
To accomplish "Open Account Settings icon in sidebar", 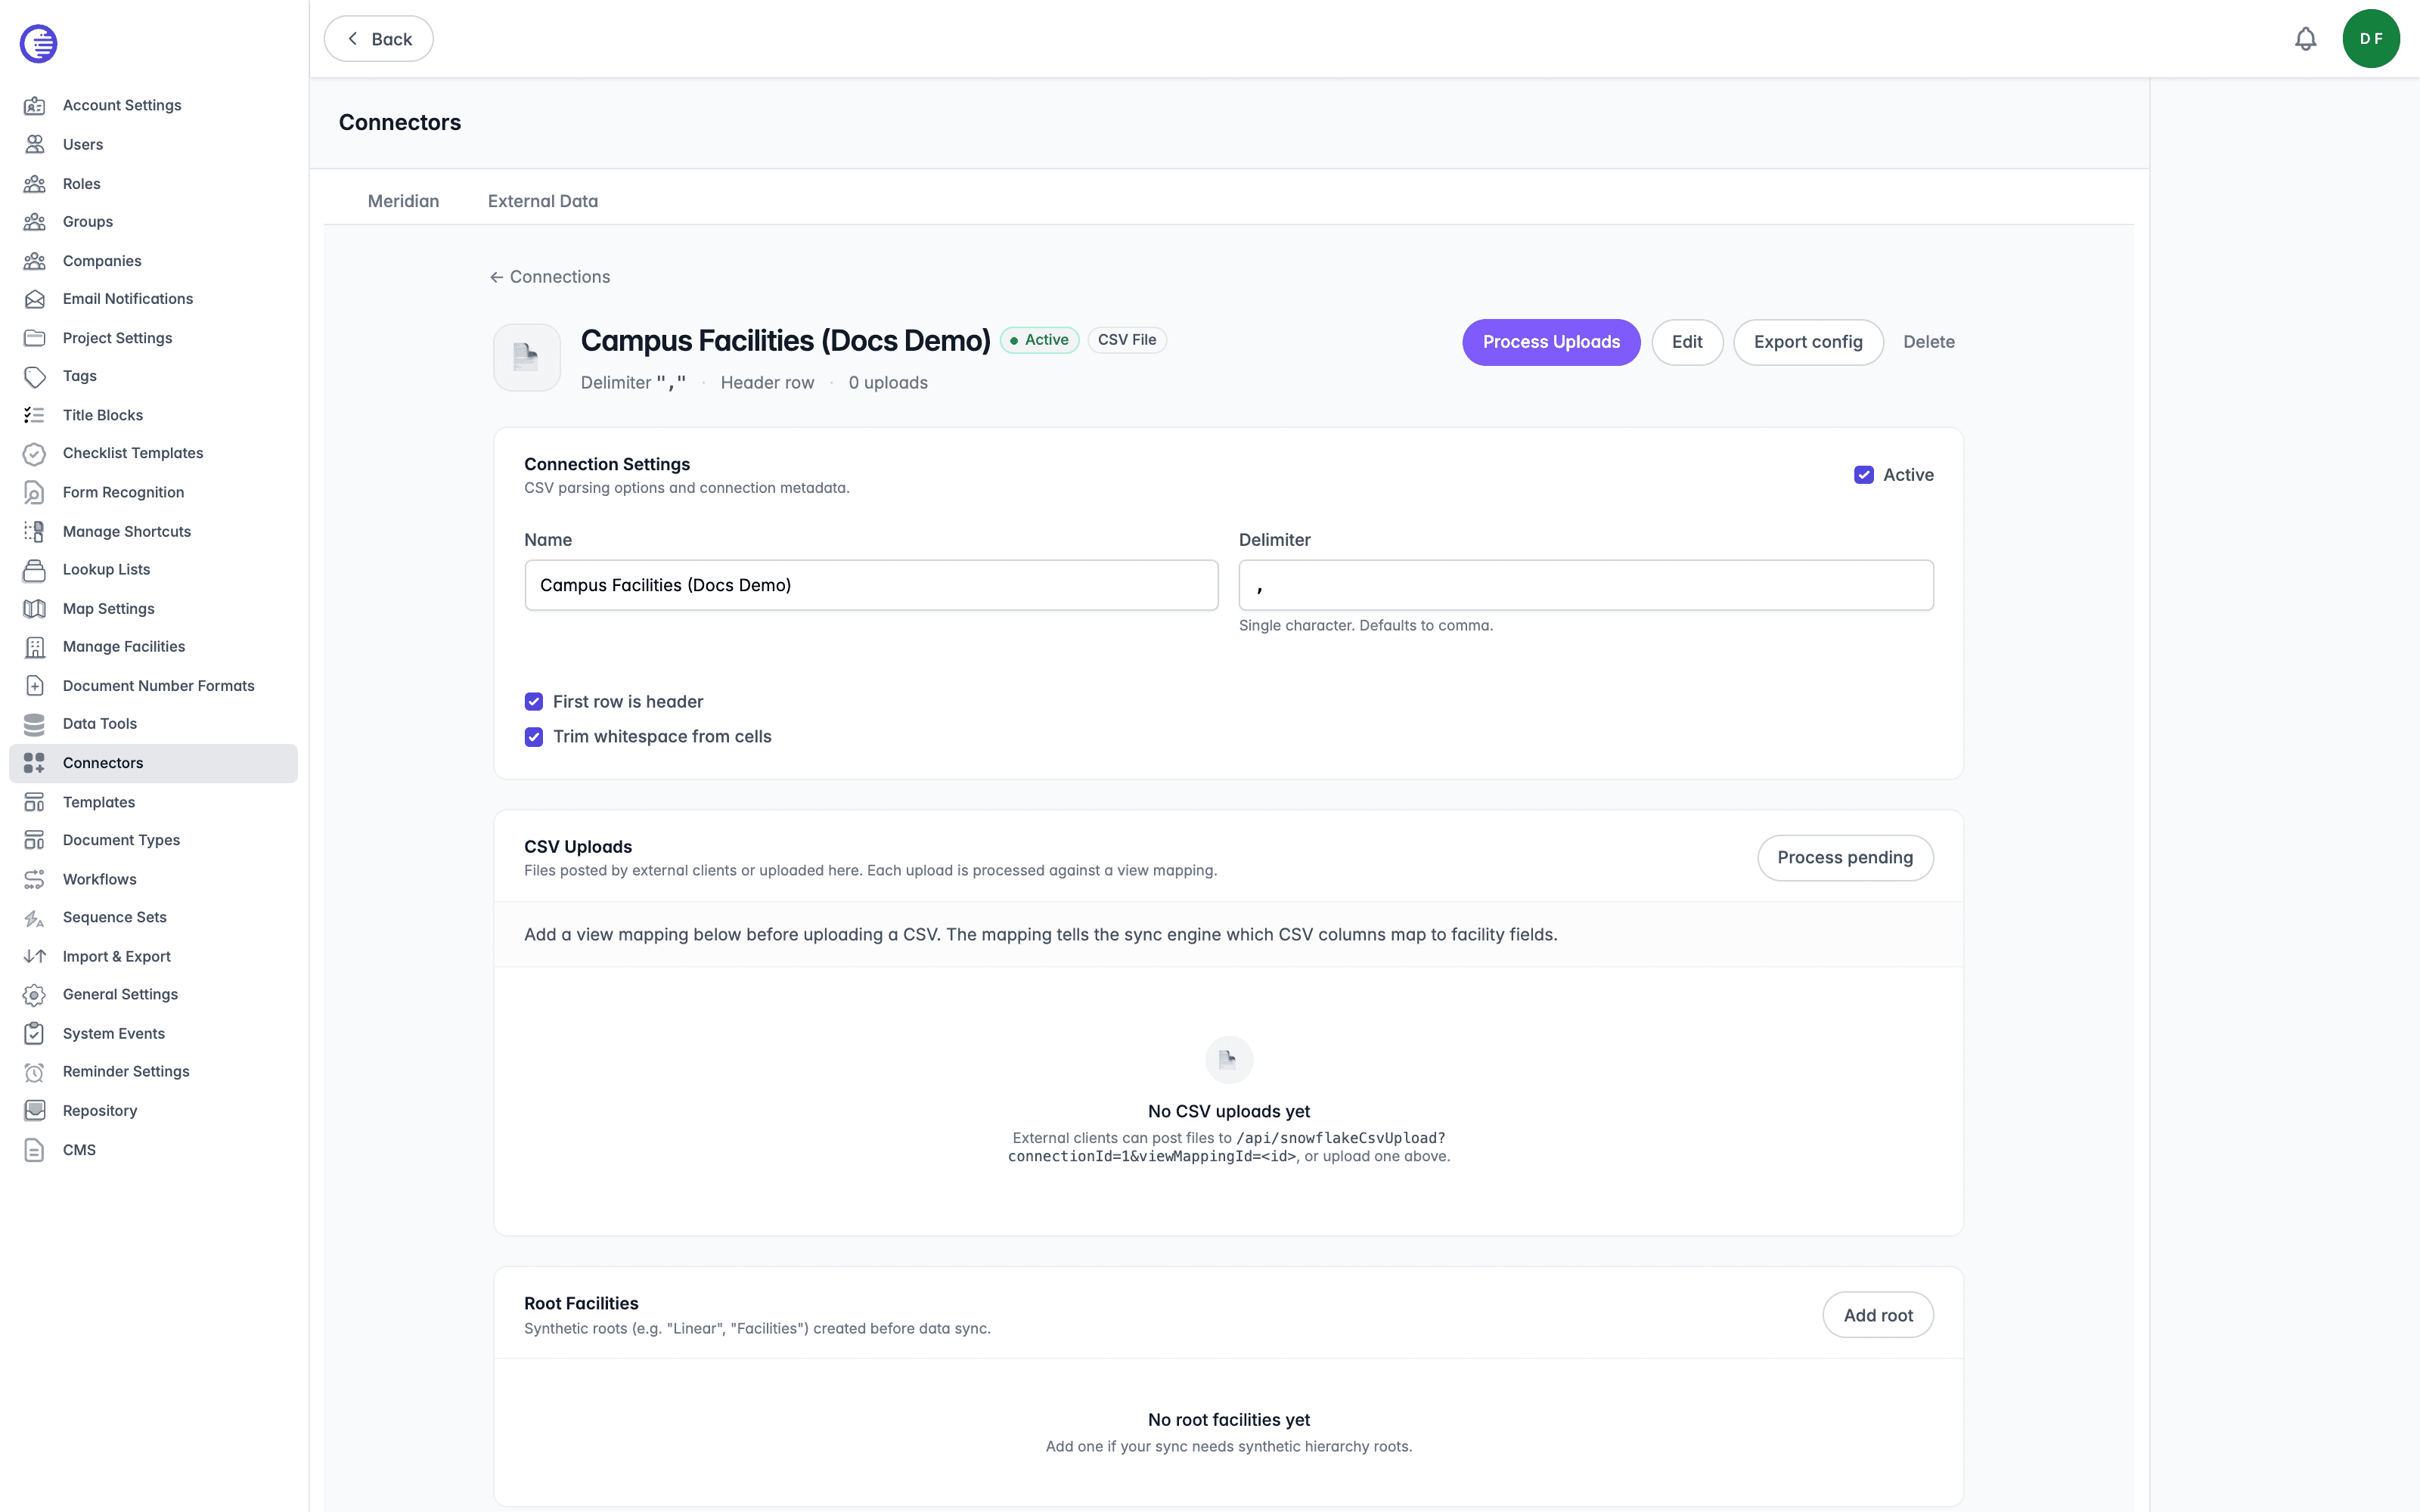I will click(35, 105).
